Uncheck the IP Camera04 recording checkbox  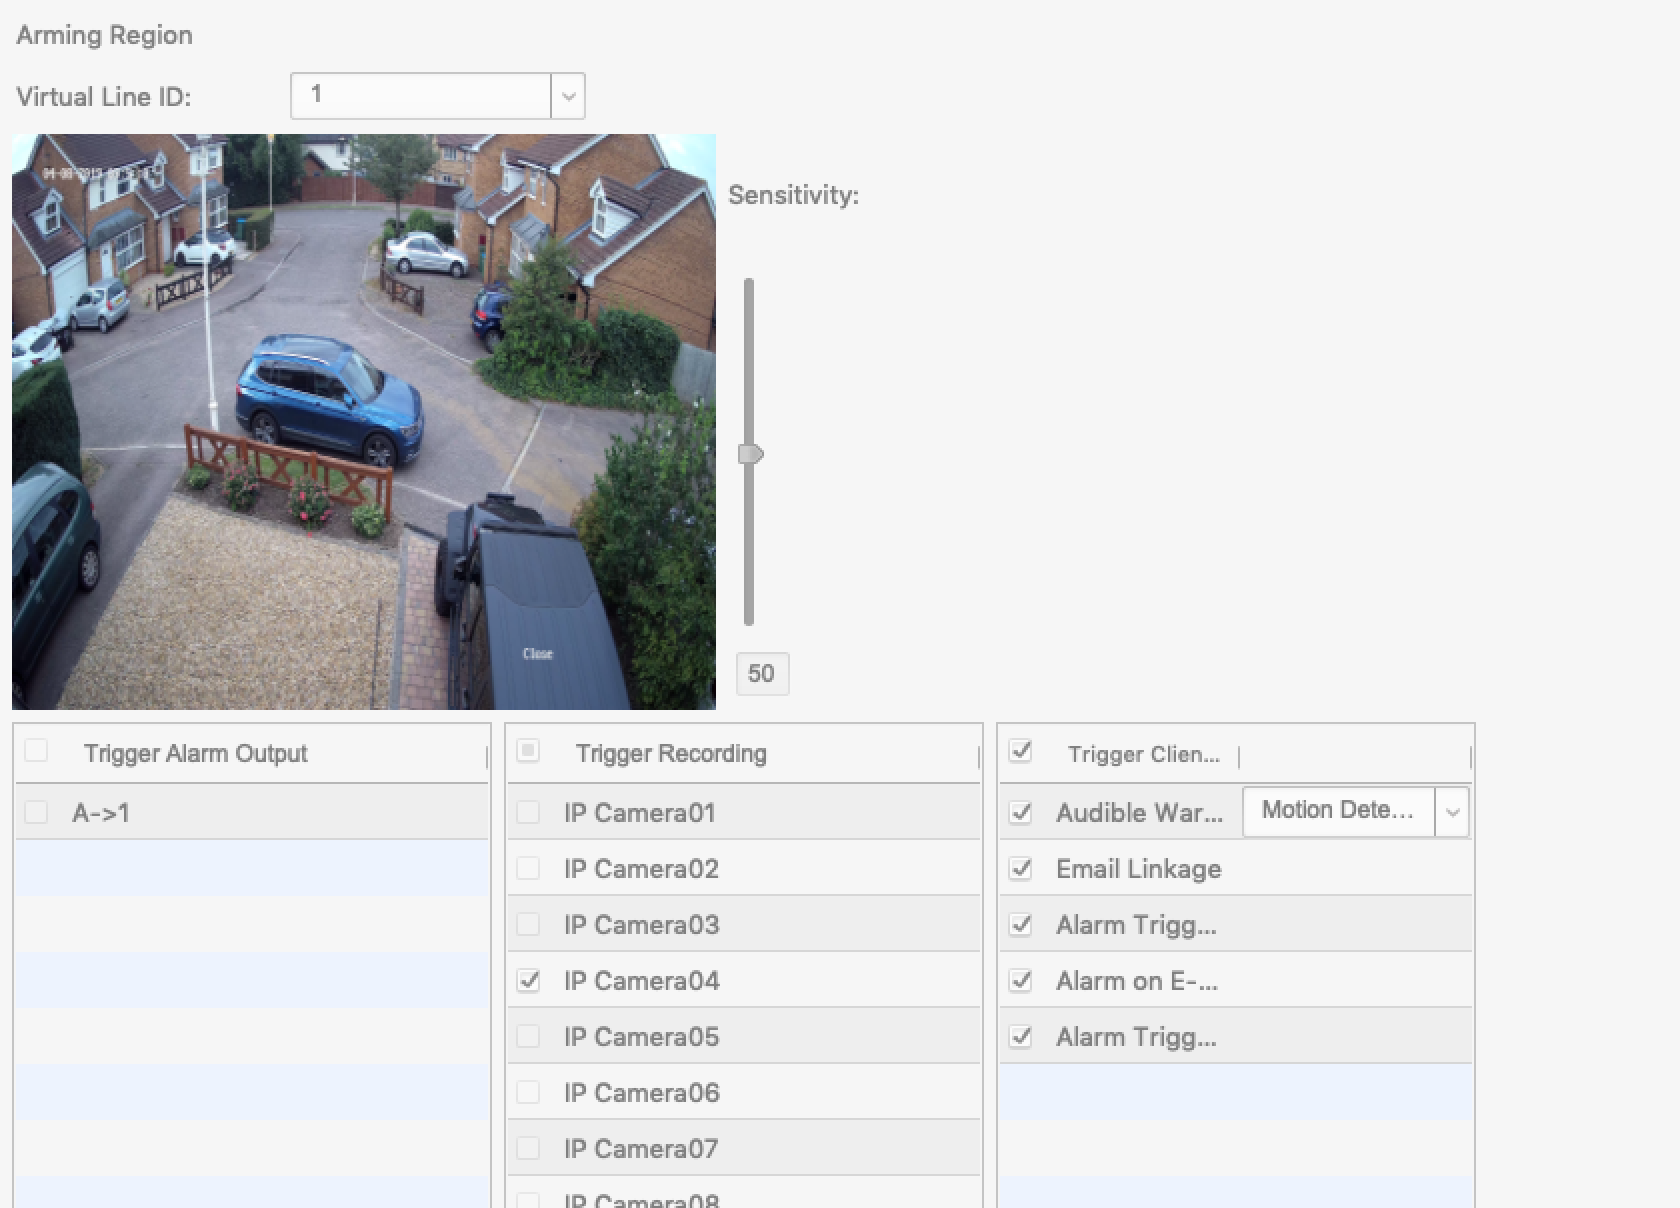coord(528,981)
